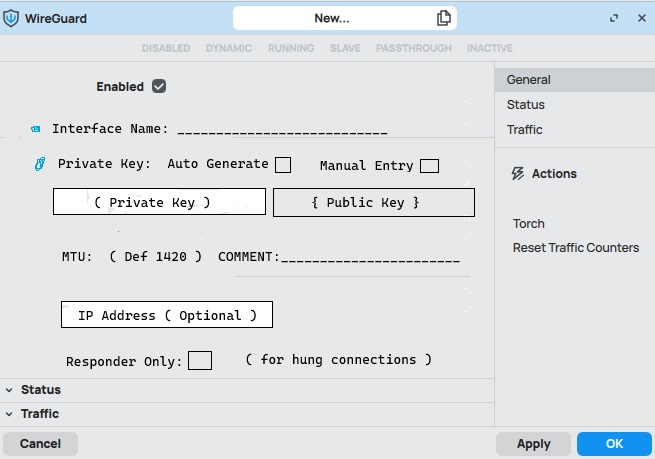
Task: Check the Manual Entry box
Action: [x=429, y=166]
